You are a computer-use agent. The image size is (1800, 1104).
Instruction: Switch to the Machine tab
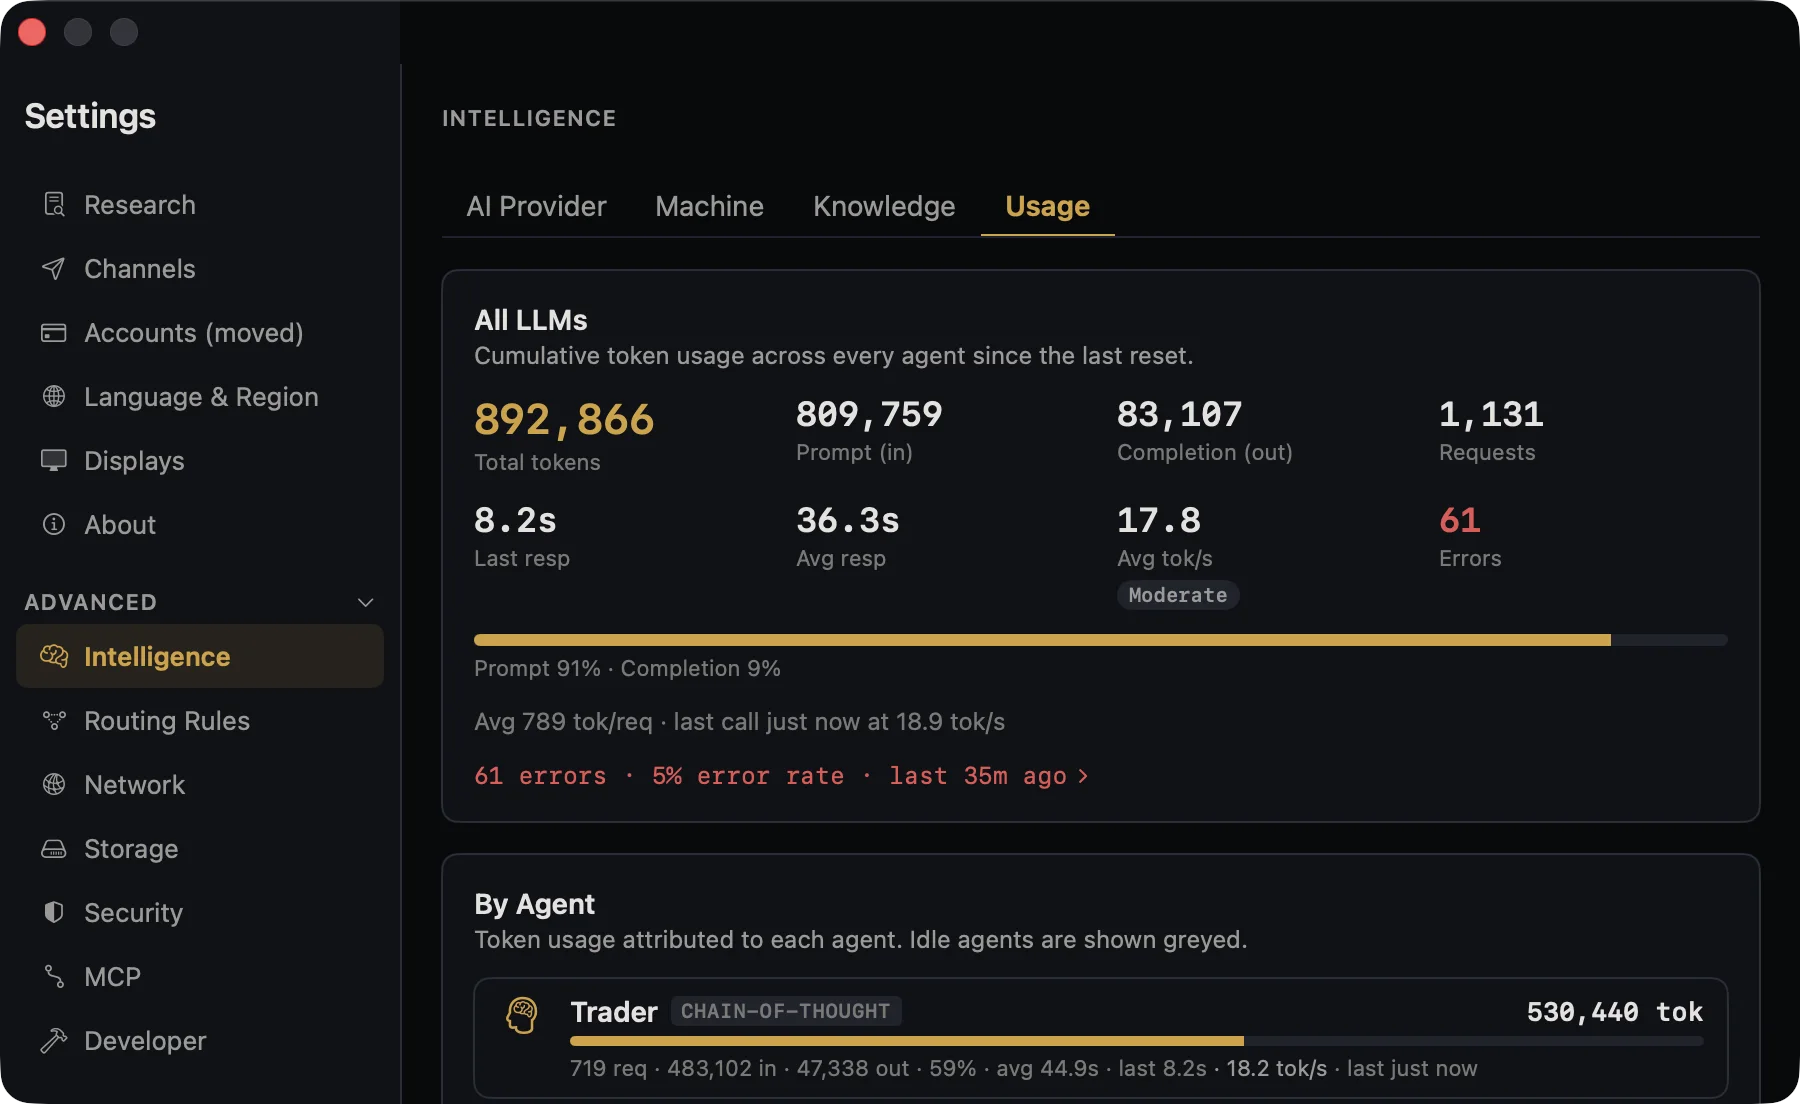pyautogui.click(x=710, y=206)
